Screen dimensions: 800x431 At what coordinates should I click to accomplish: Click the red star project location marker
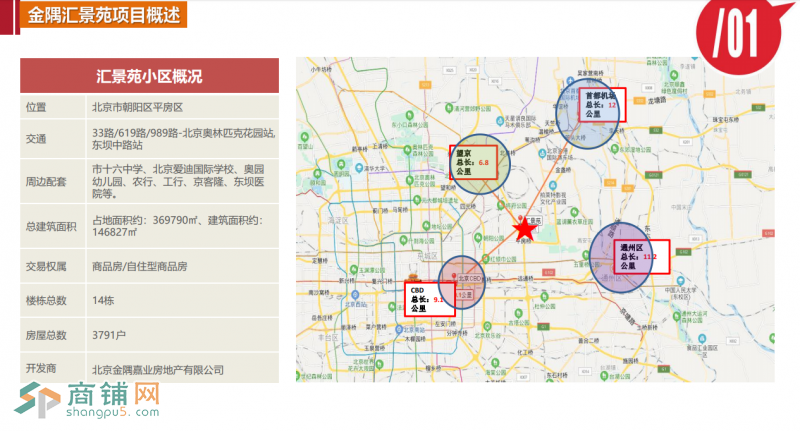pos(524,229)
